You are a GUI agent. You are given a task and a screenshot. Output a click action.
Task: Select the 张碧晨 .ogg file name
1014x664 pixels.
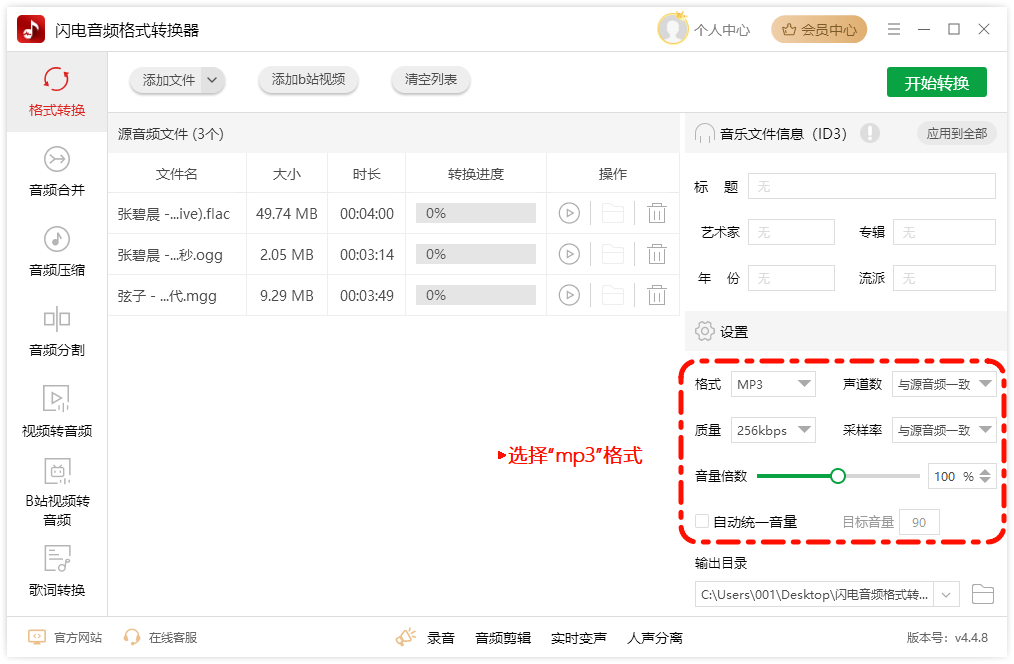point(169,255)
